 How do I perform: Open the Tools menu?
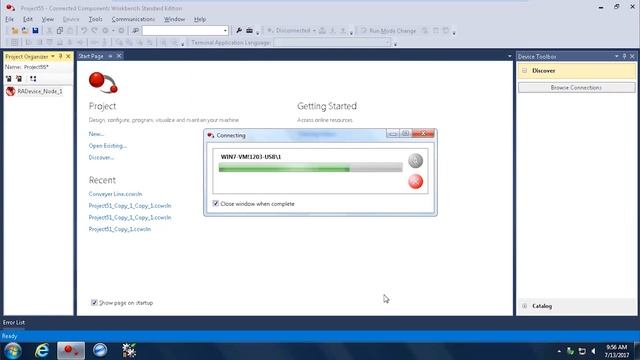96,19
